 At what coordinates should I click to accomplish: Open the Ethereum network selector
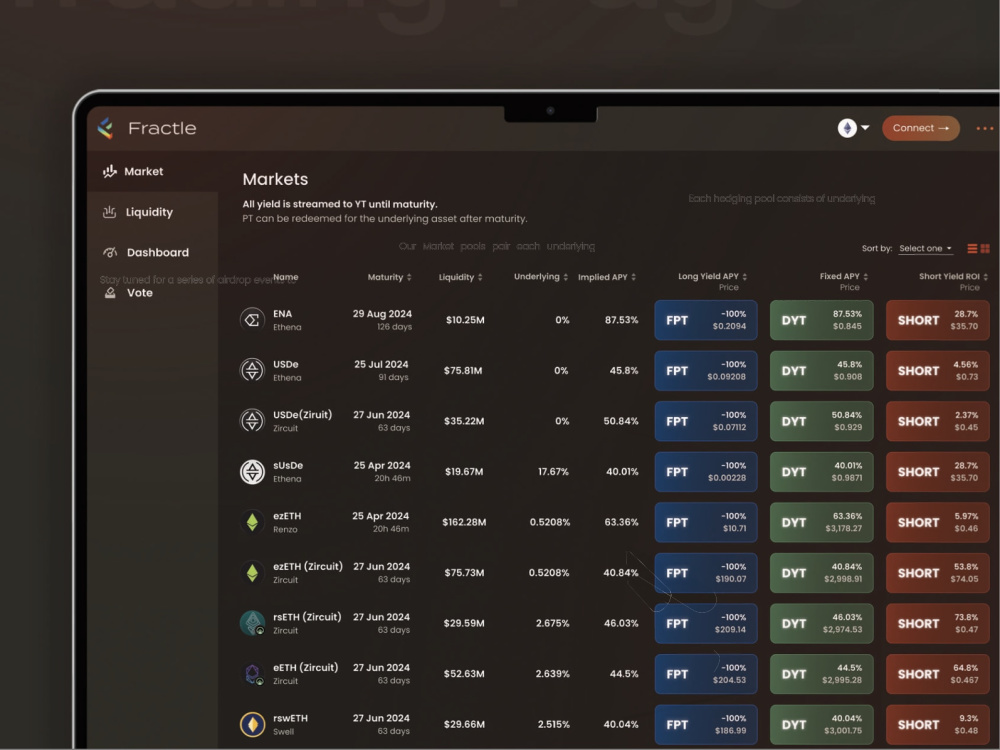[853, 128]
